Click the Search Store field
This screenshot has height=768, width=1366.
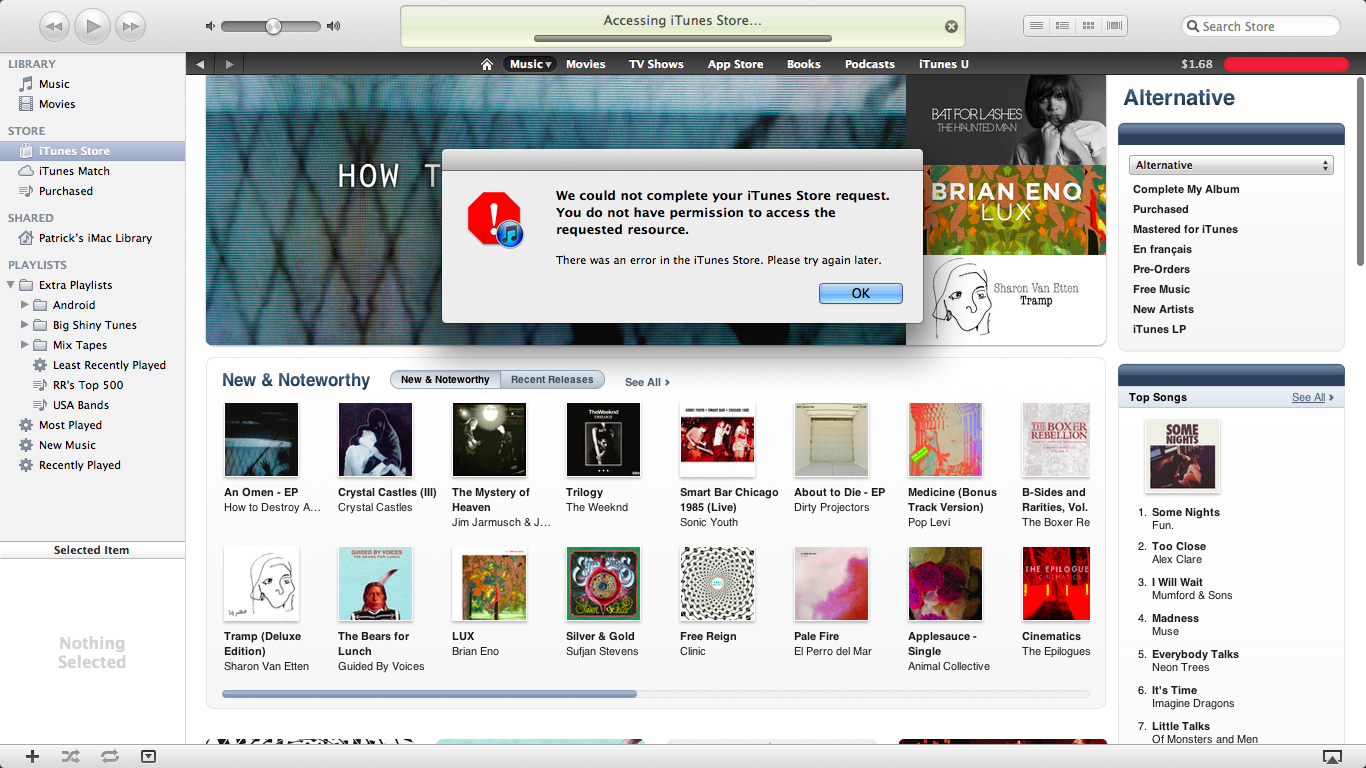point(1261,26)
